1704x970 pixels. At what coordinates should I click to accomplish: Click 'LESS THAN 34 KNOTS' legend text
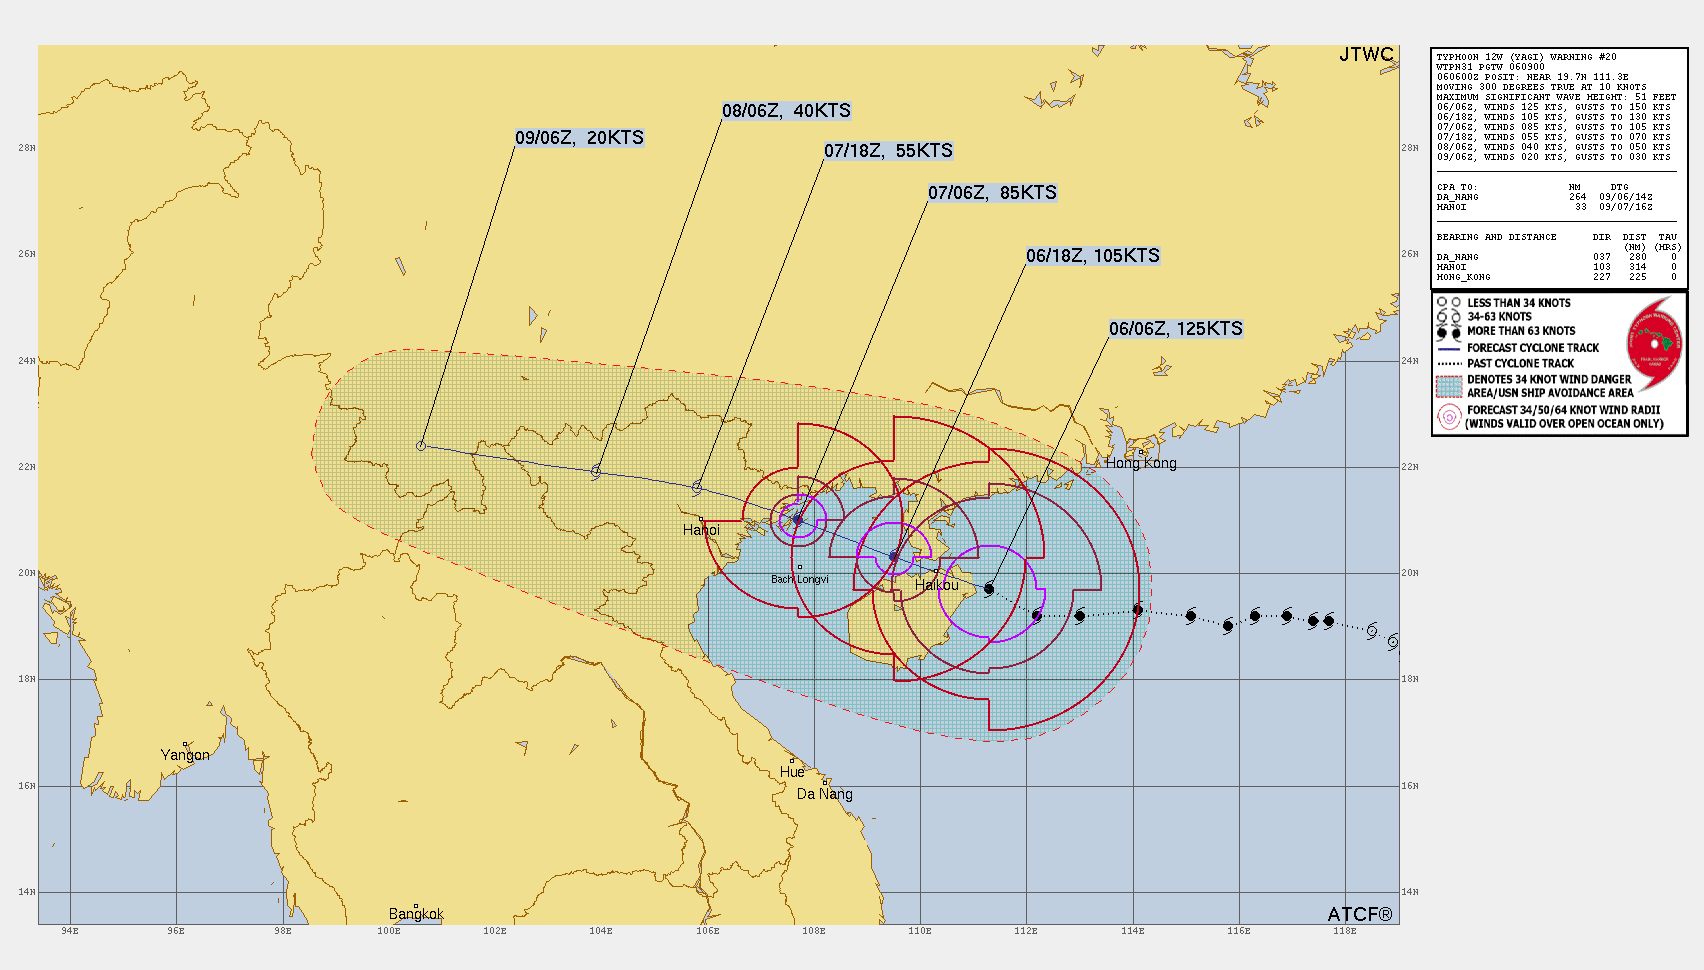(x=1518, y=303)
